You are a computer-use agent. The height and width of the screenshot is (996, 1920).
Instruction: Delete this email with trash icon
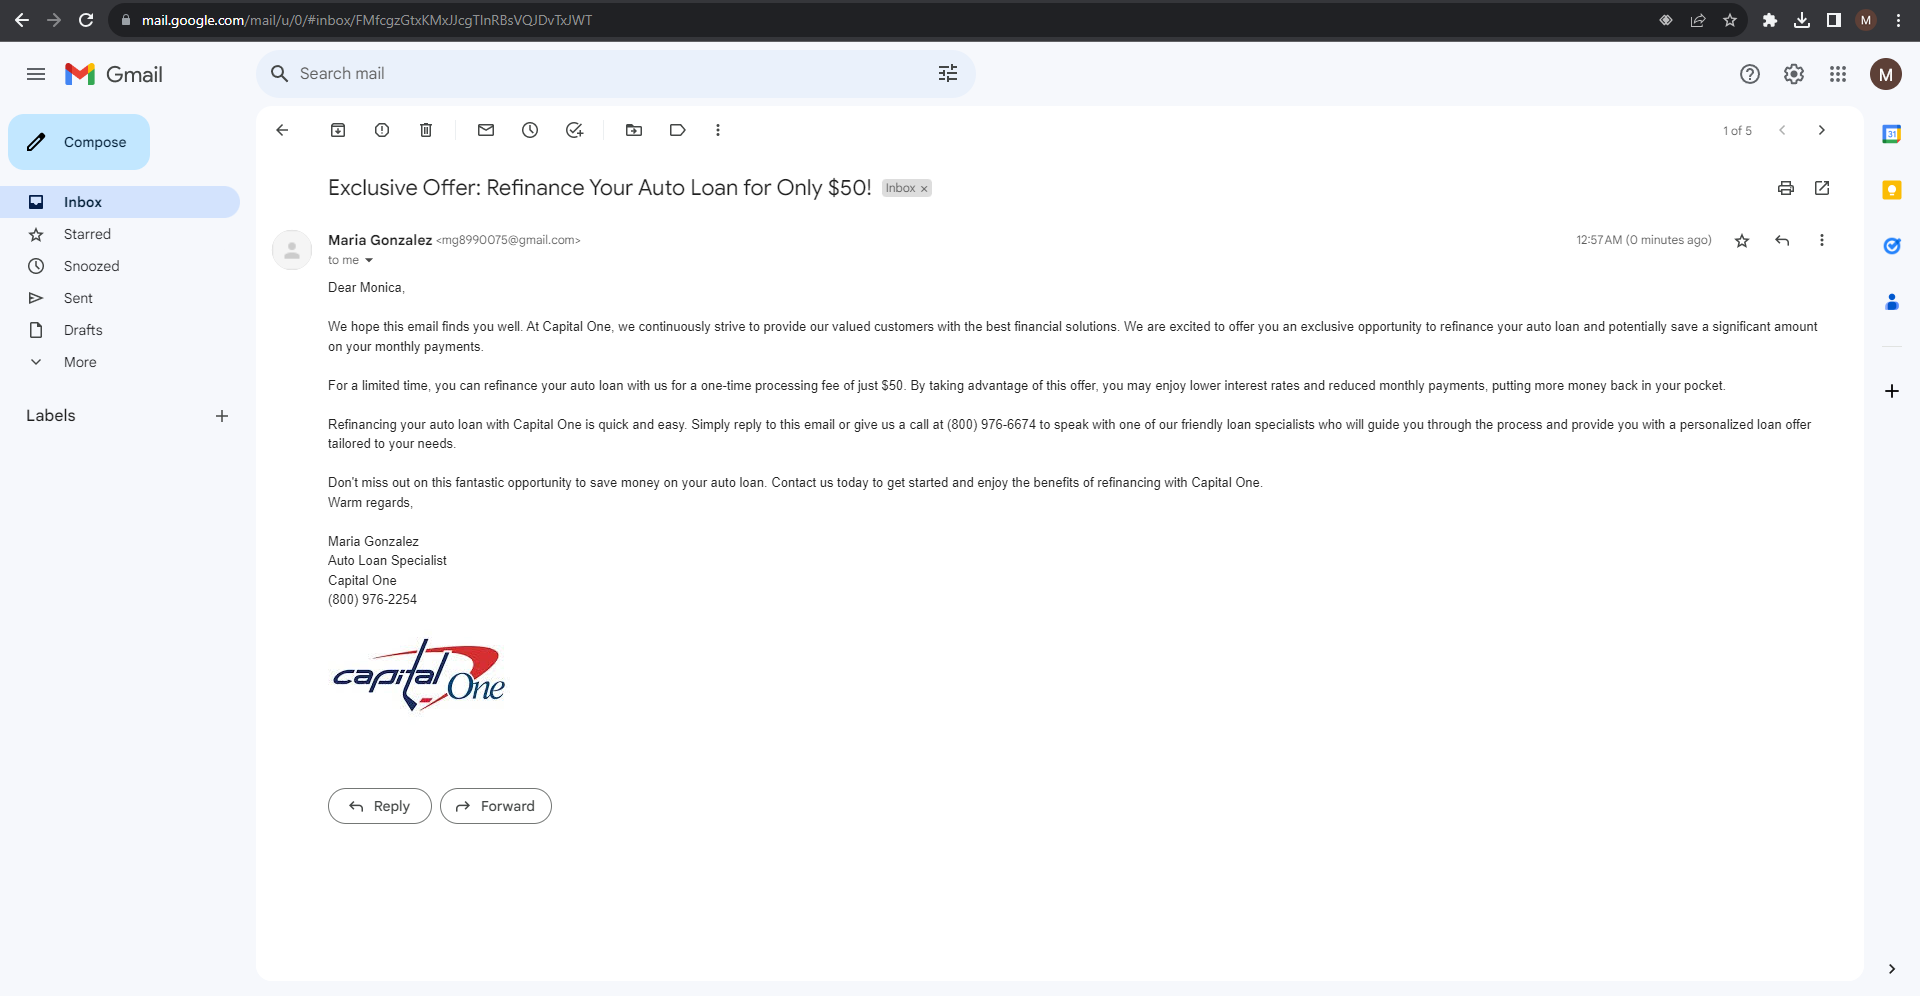(x=426, y=130)
